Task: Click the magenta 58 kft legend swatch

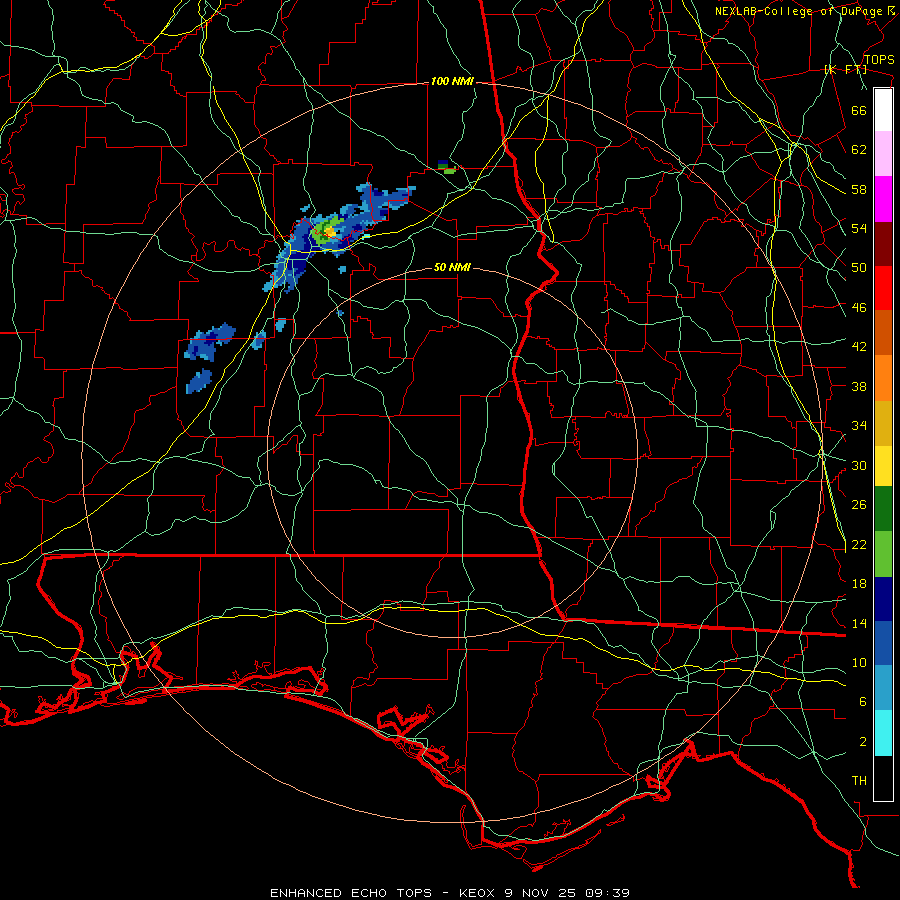Action: [x=883, y=199]
